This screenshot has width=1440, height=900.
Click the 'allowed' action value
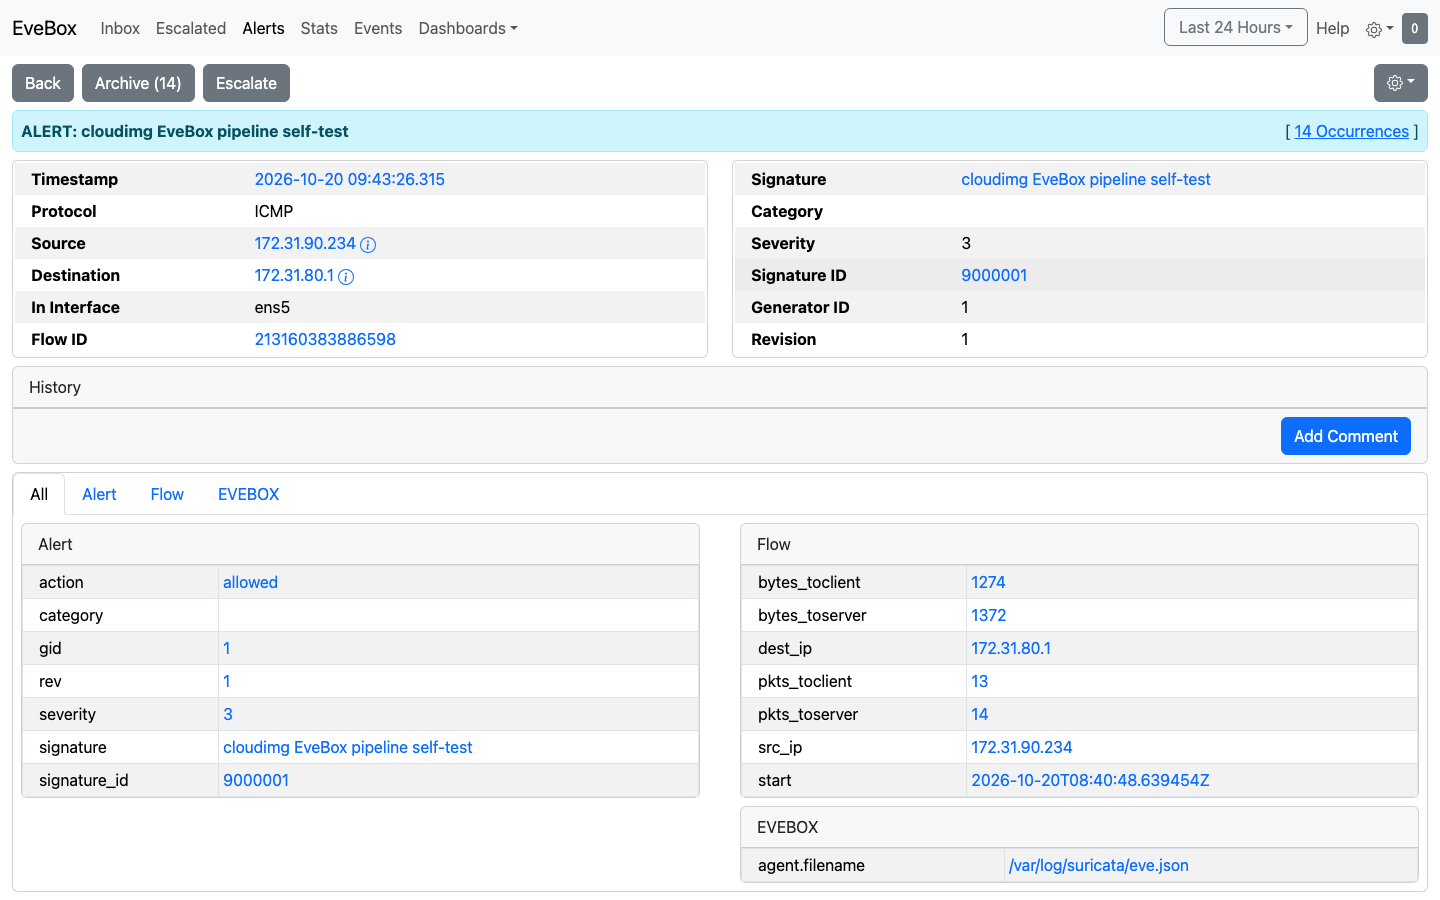pos(250,582)
